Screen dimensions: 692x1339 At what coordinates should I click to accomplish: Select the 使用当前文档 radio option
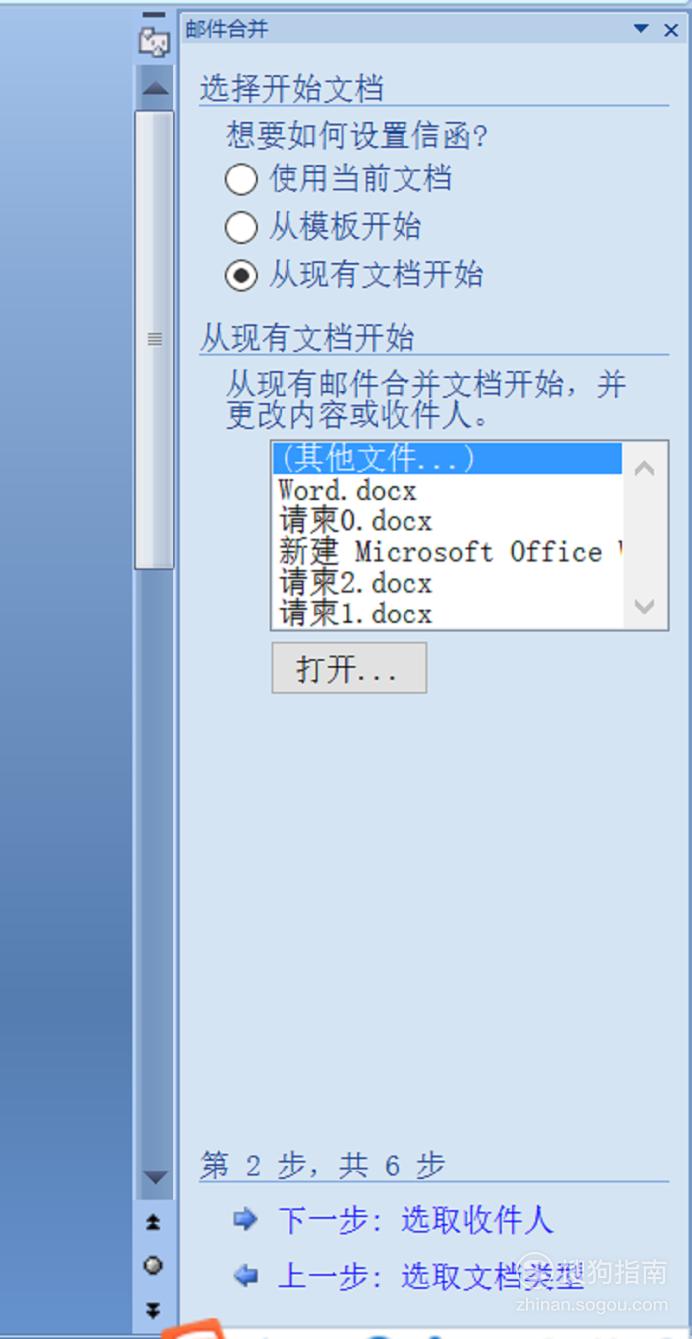click(x=241, y=180)
